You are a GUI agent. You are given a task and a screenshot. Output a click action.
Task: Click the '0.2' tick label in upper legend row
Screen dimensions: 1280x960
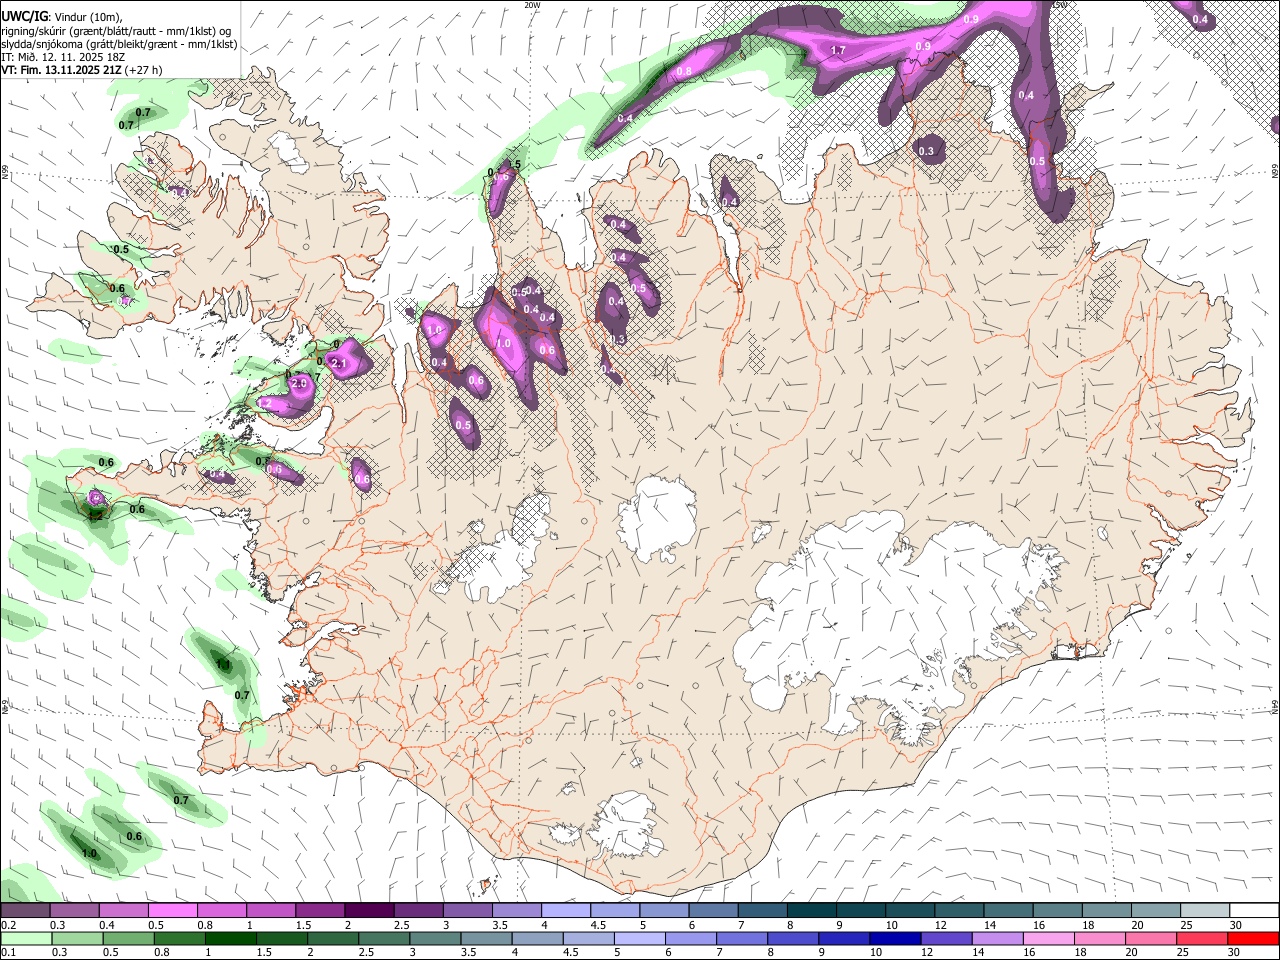(8, 925)
